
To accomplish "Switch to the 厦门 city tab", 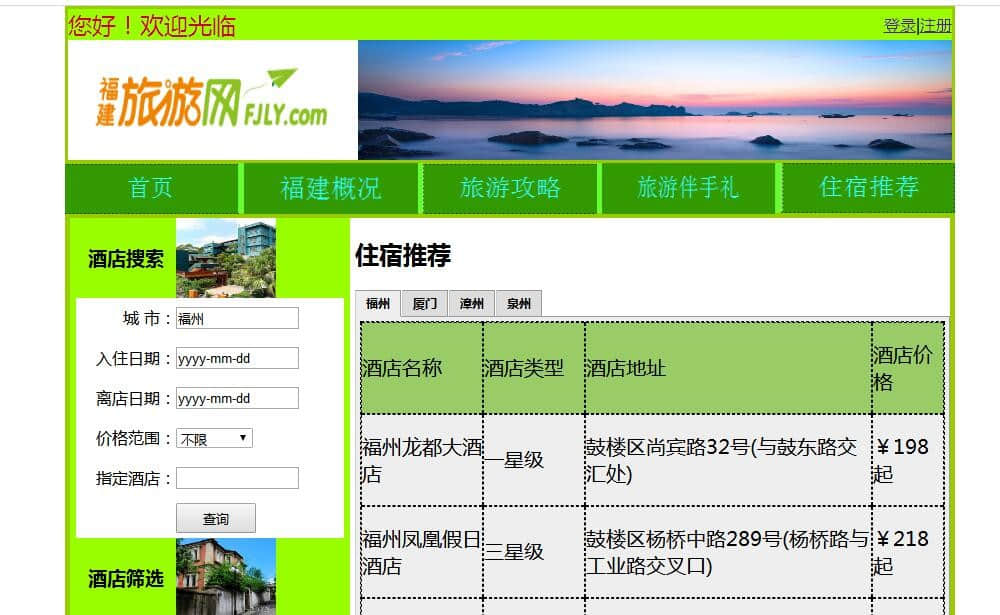I will (425, 304).
